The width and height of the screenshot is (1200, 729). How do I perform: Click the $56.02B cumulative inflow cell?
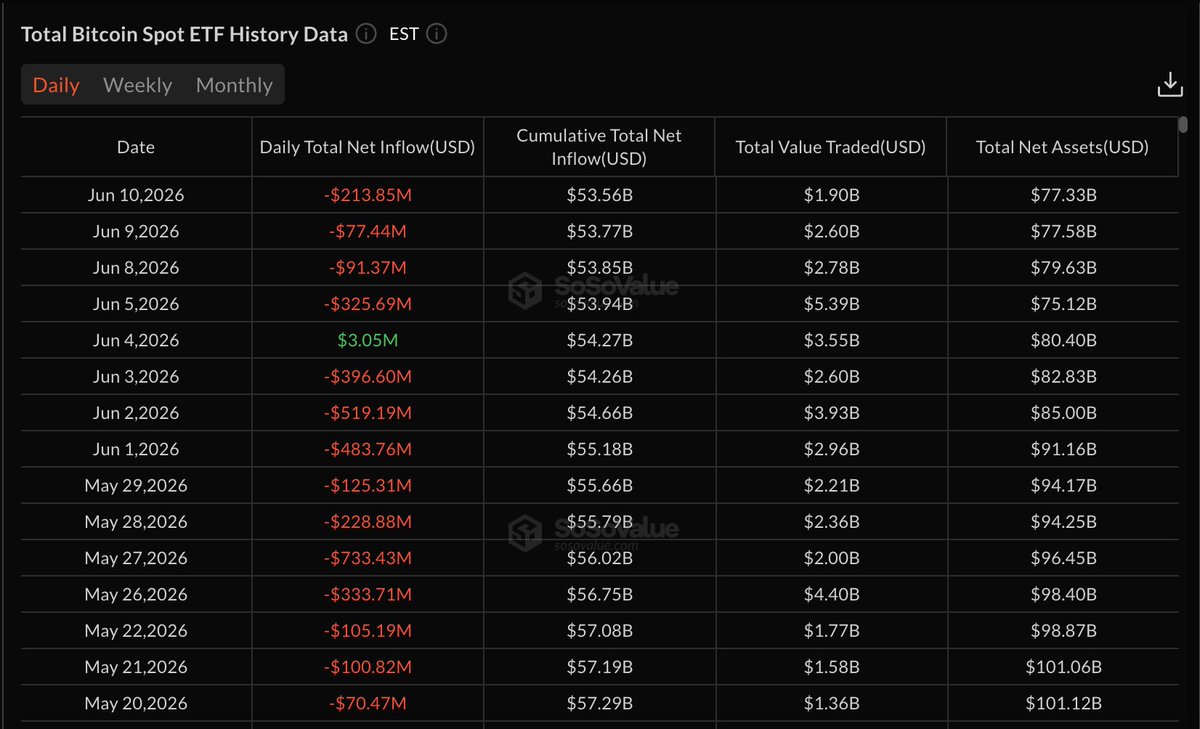pyautogui.click(x=599, y=557)
